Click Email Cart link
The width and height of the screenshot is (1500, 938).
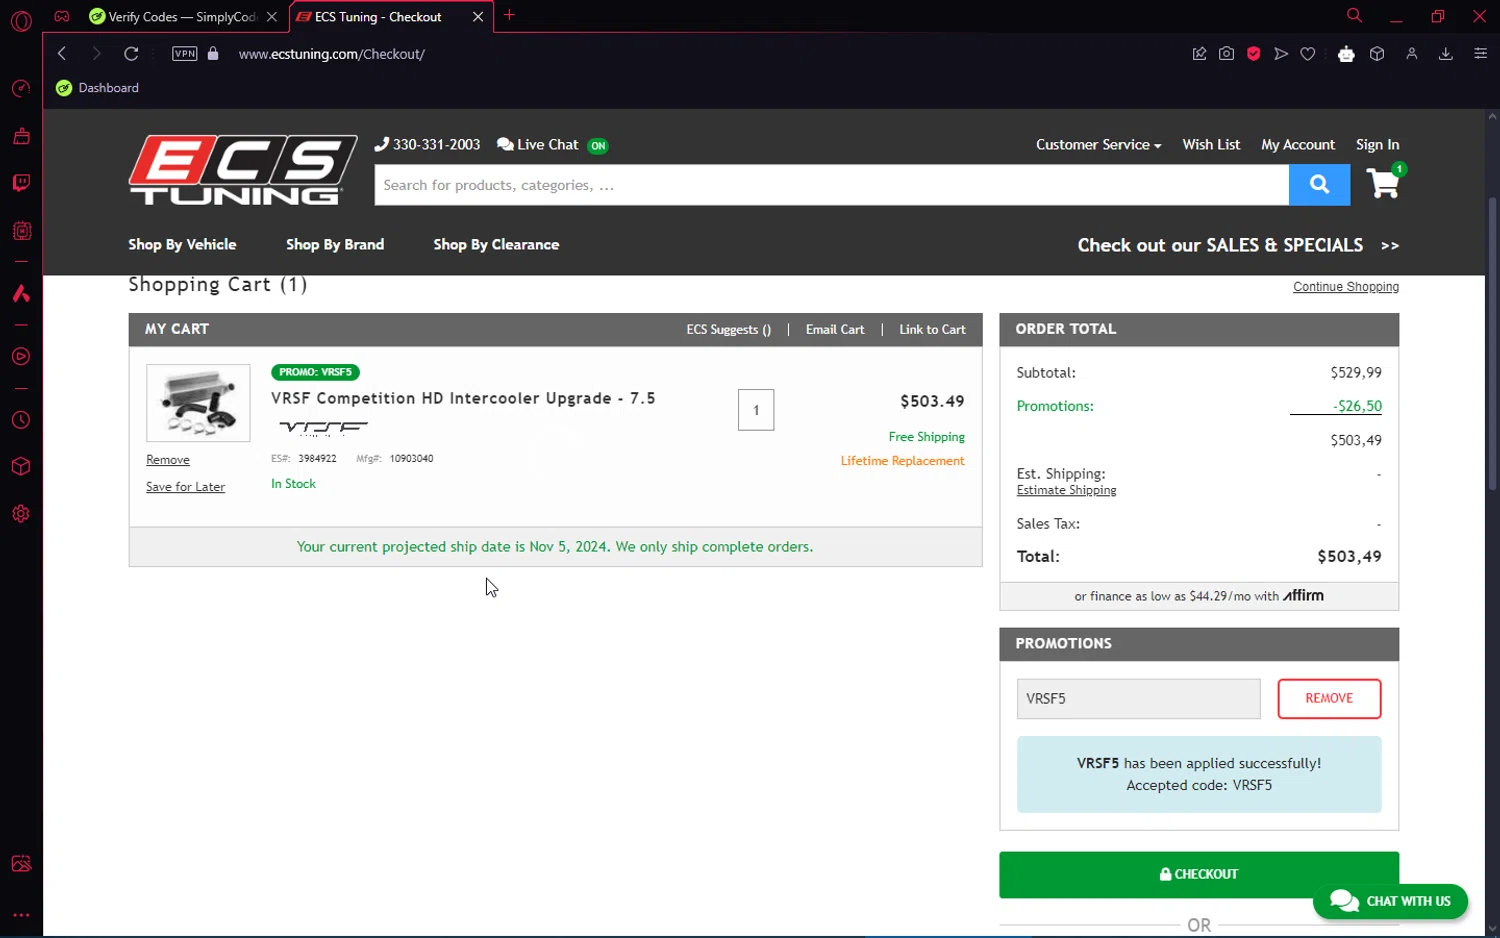(x=835, y=330)
